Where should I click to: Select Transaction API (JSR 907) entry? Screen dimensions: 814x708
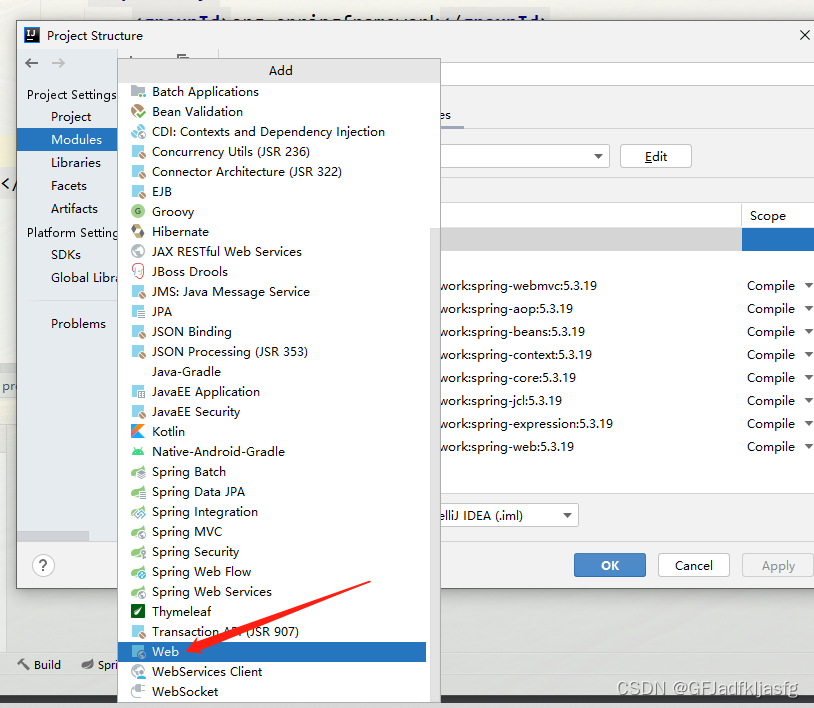pos(272,632)
